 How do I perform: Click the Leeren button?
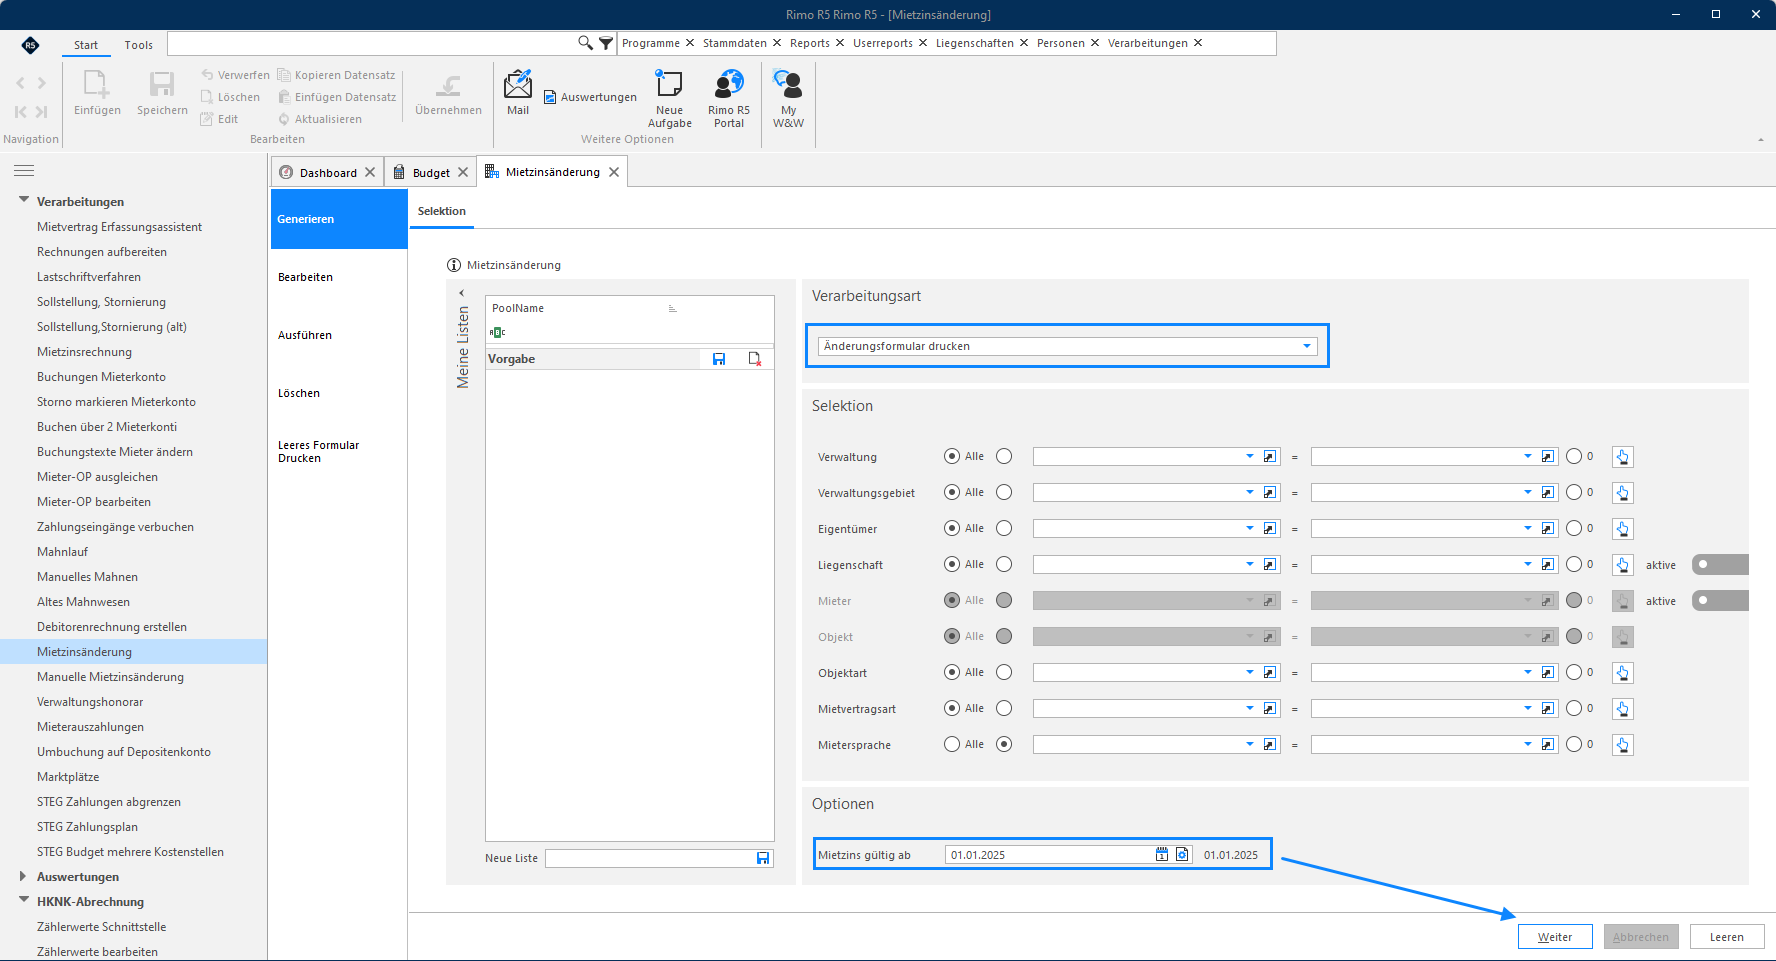(1726, 937)
